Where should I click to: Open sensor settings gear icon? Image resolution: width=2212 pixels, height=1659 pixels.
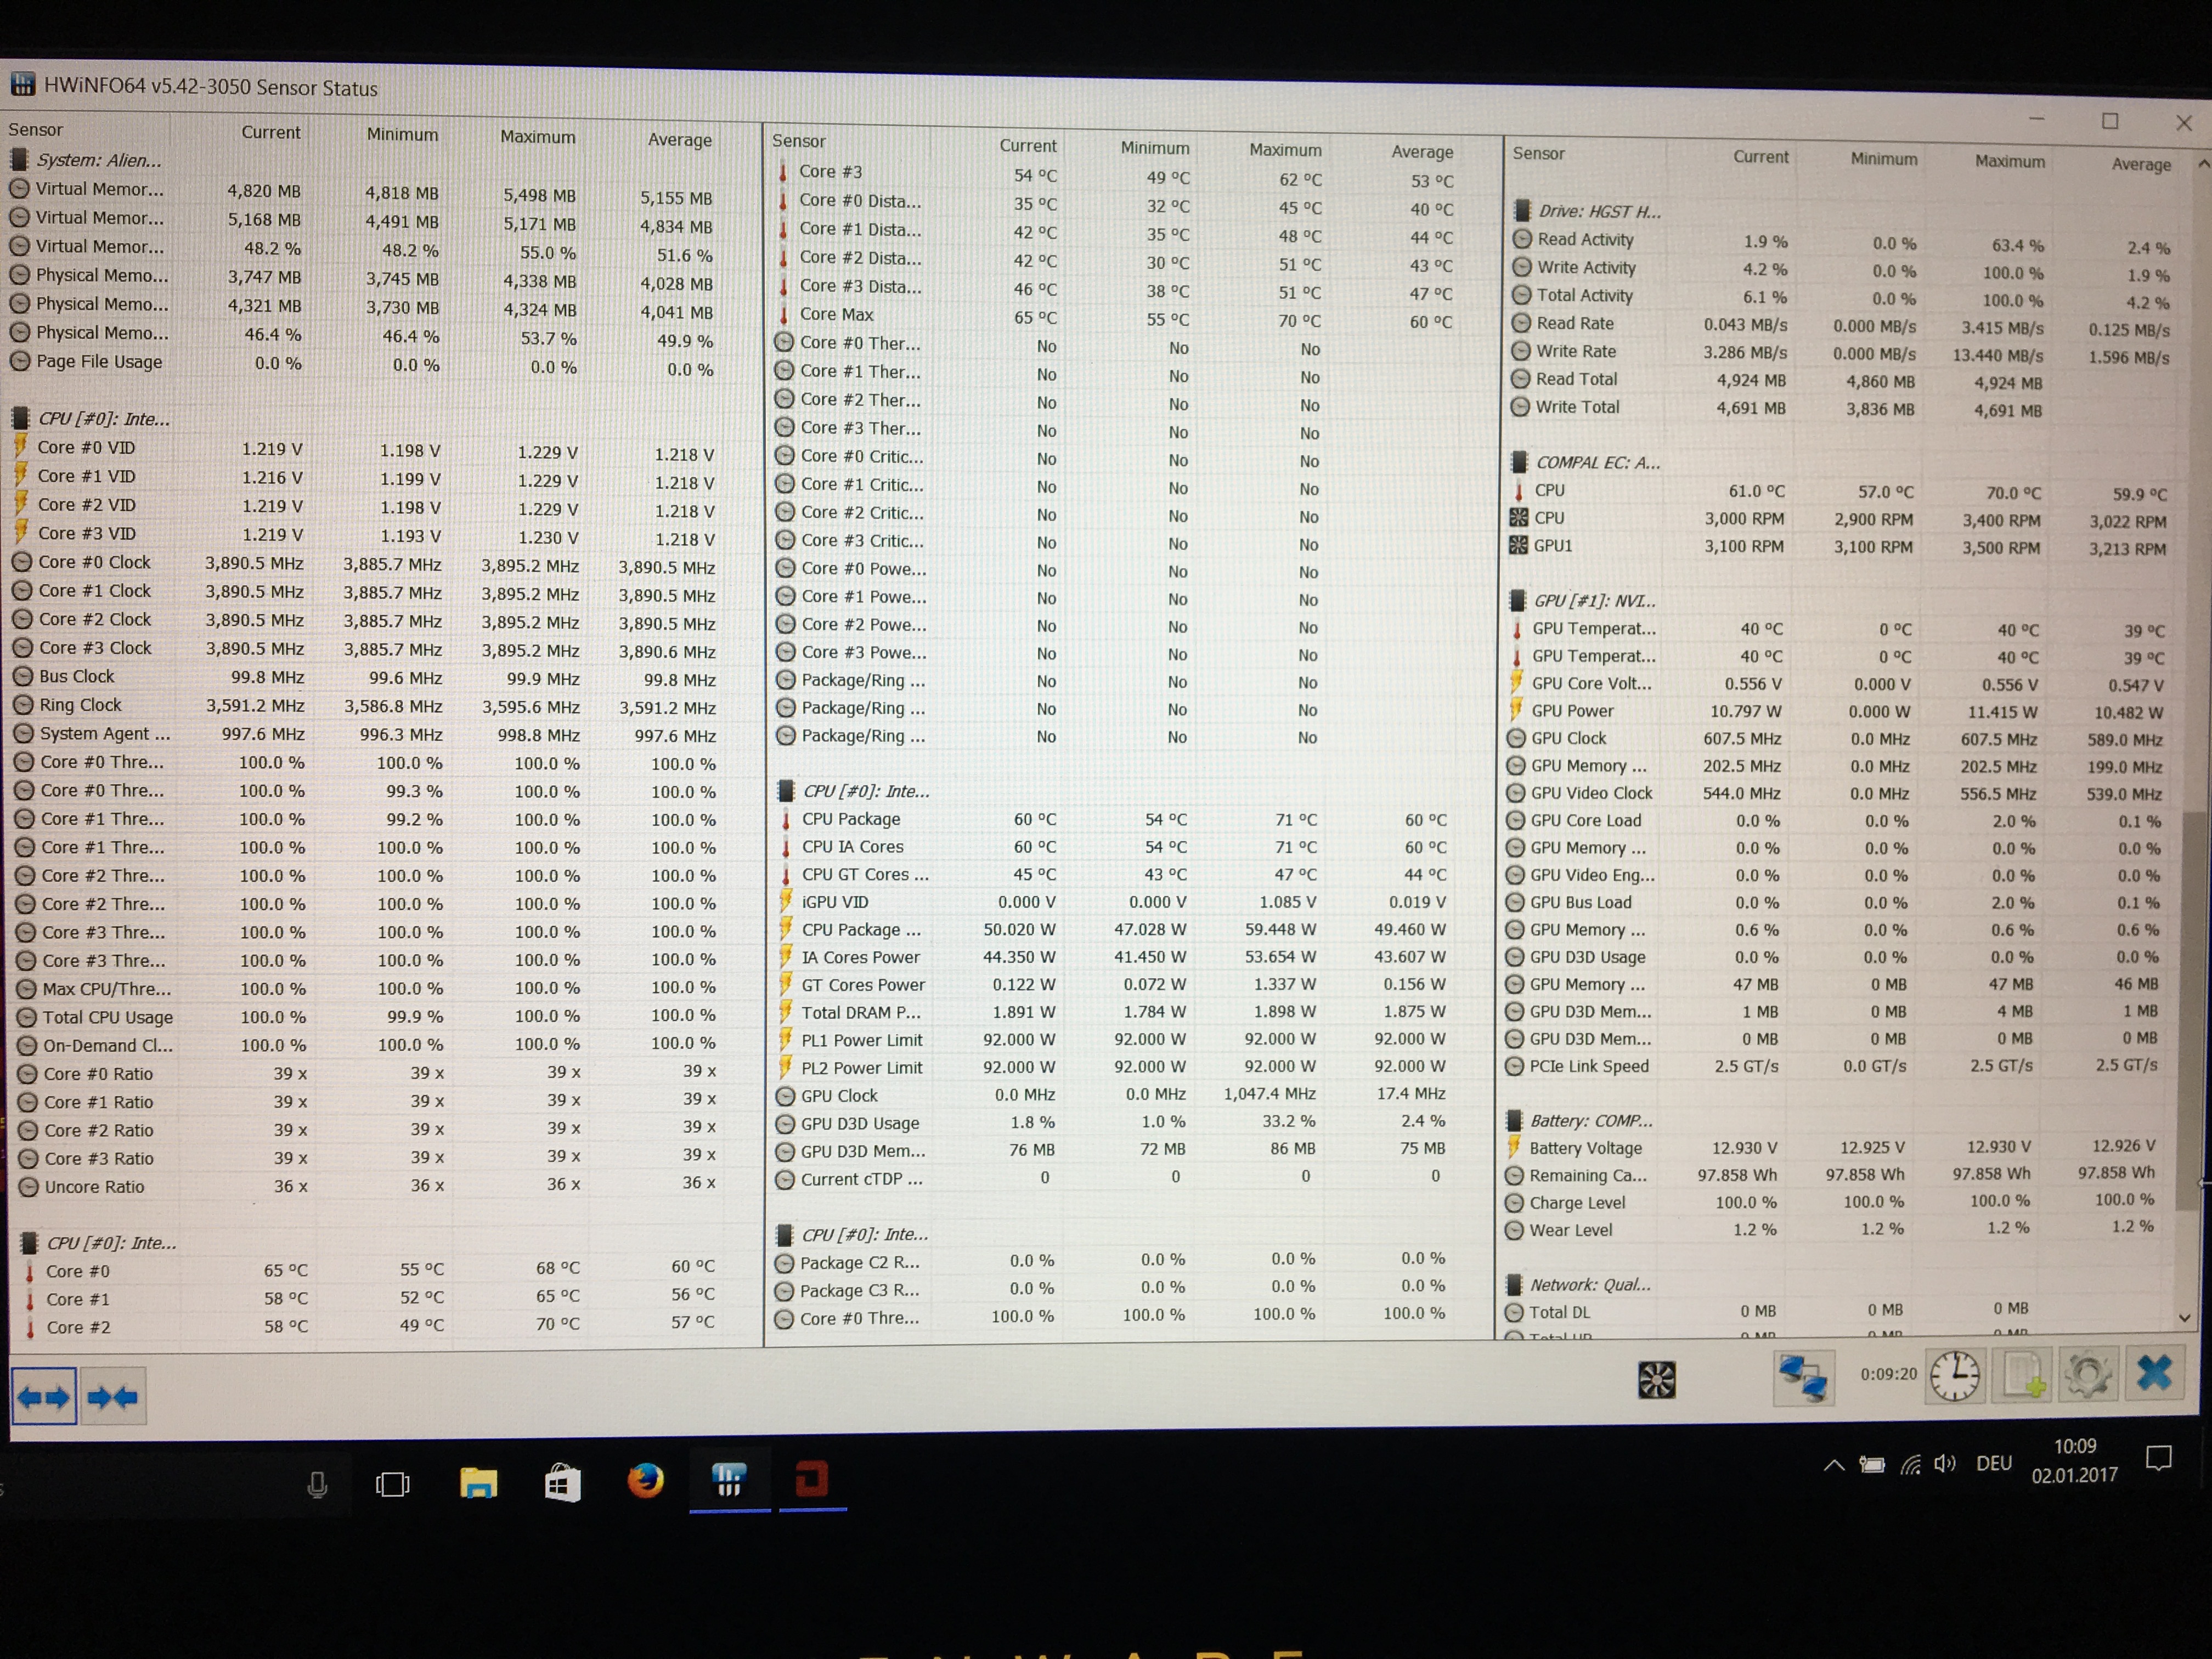point(2088,1374)
